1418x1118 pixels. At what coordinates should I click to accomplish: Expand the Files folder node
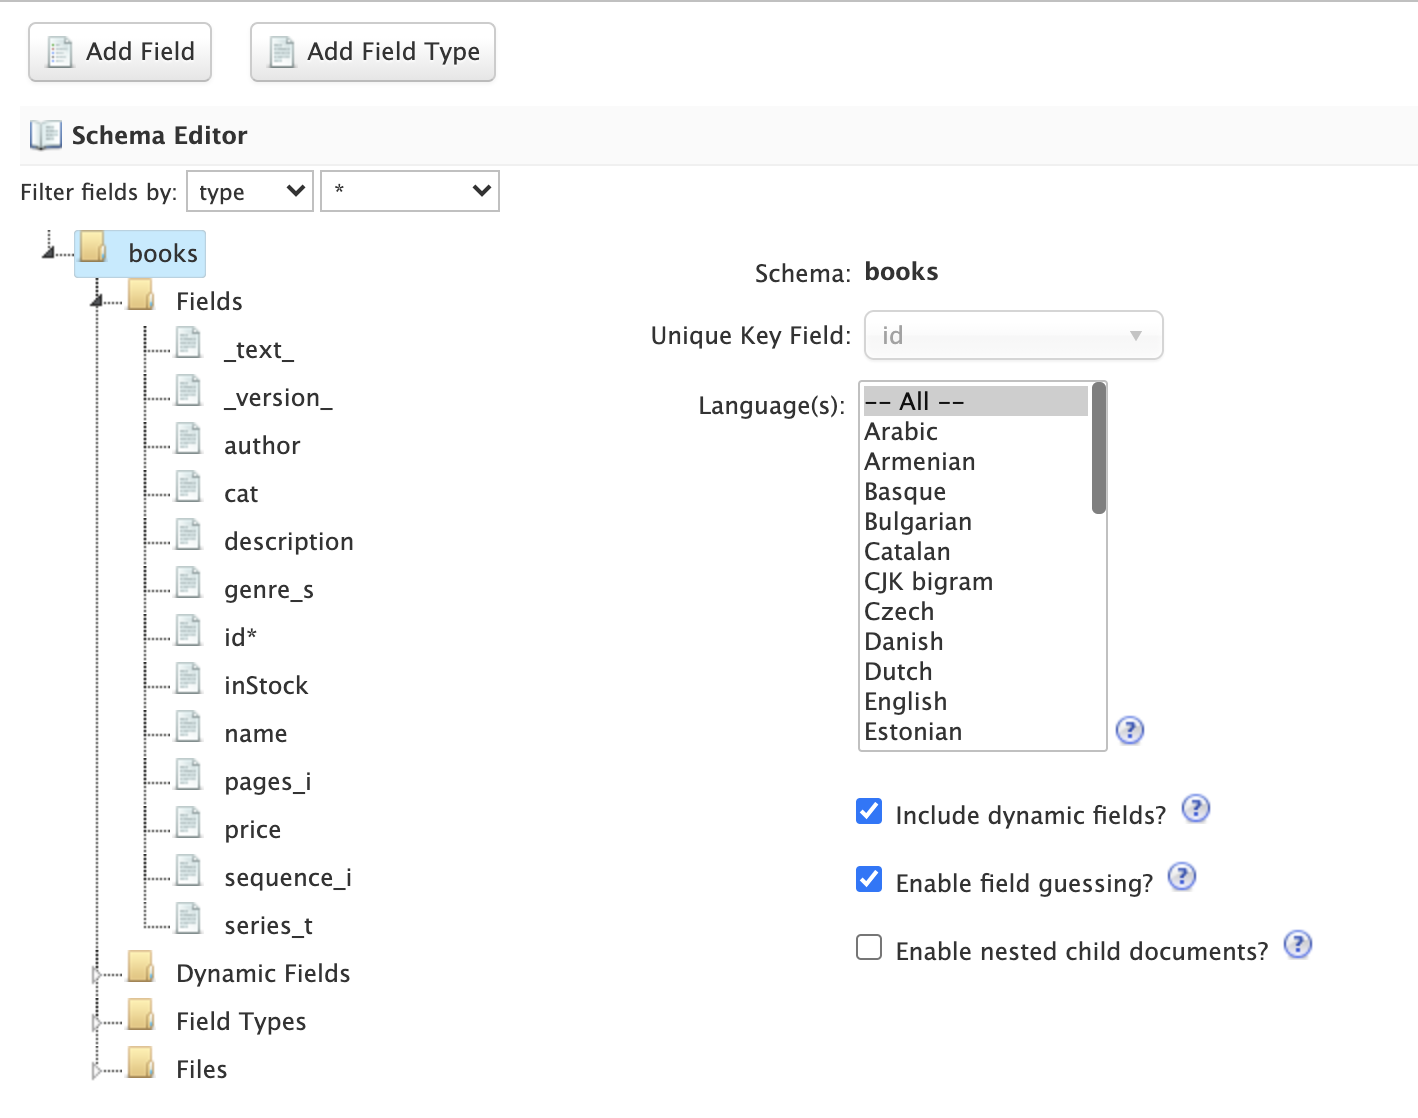97,1070
